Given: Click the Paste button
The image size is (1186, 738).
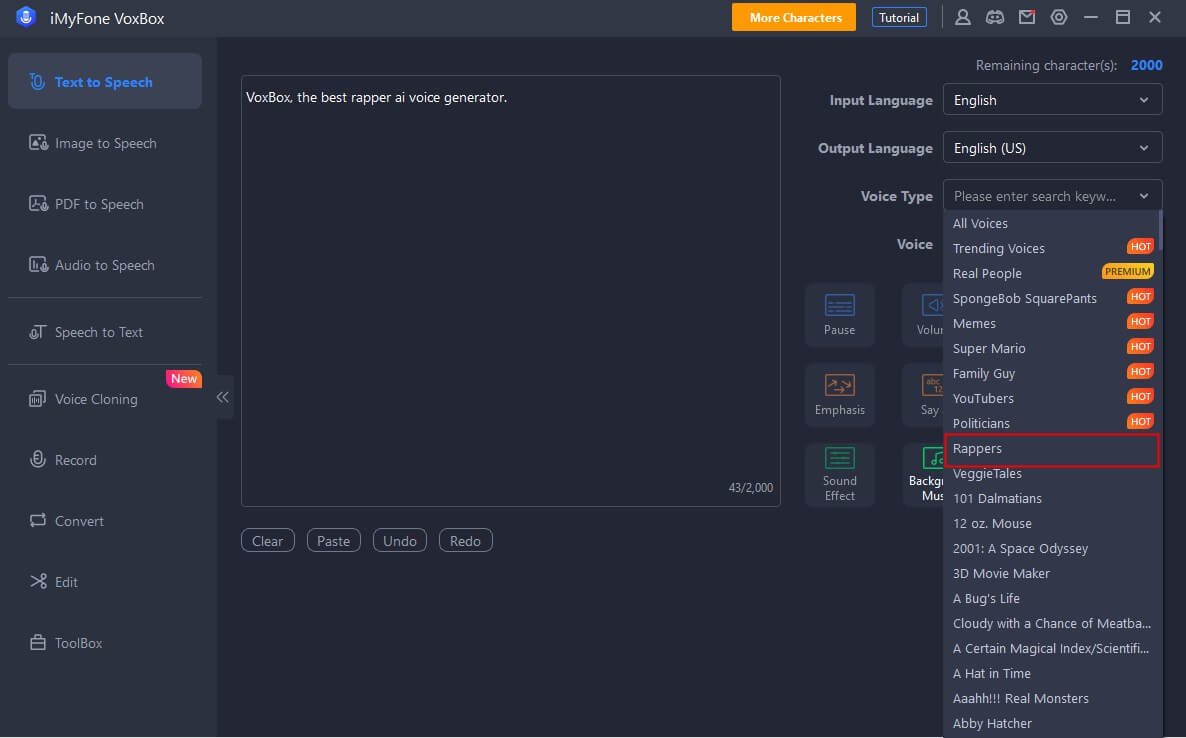Looking at the screenshot, I should (x=334, y=541).
